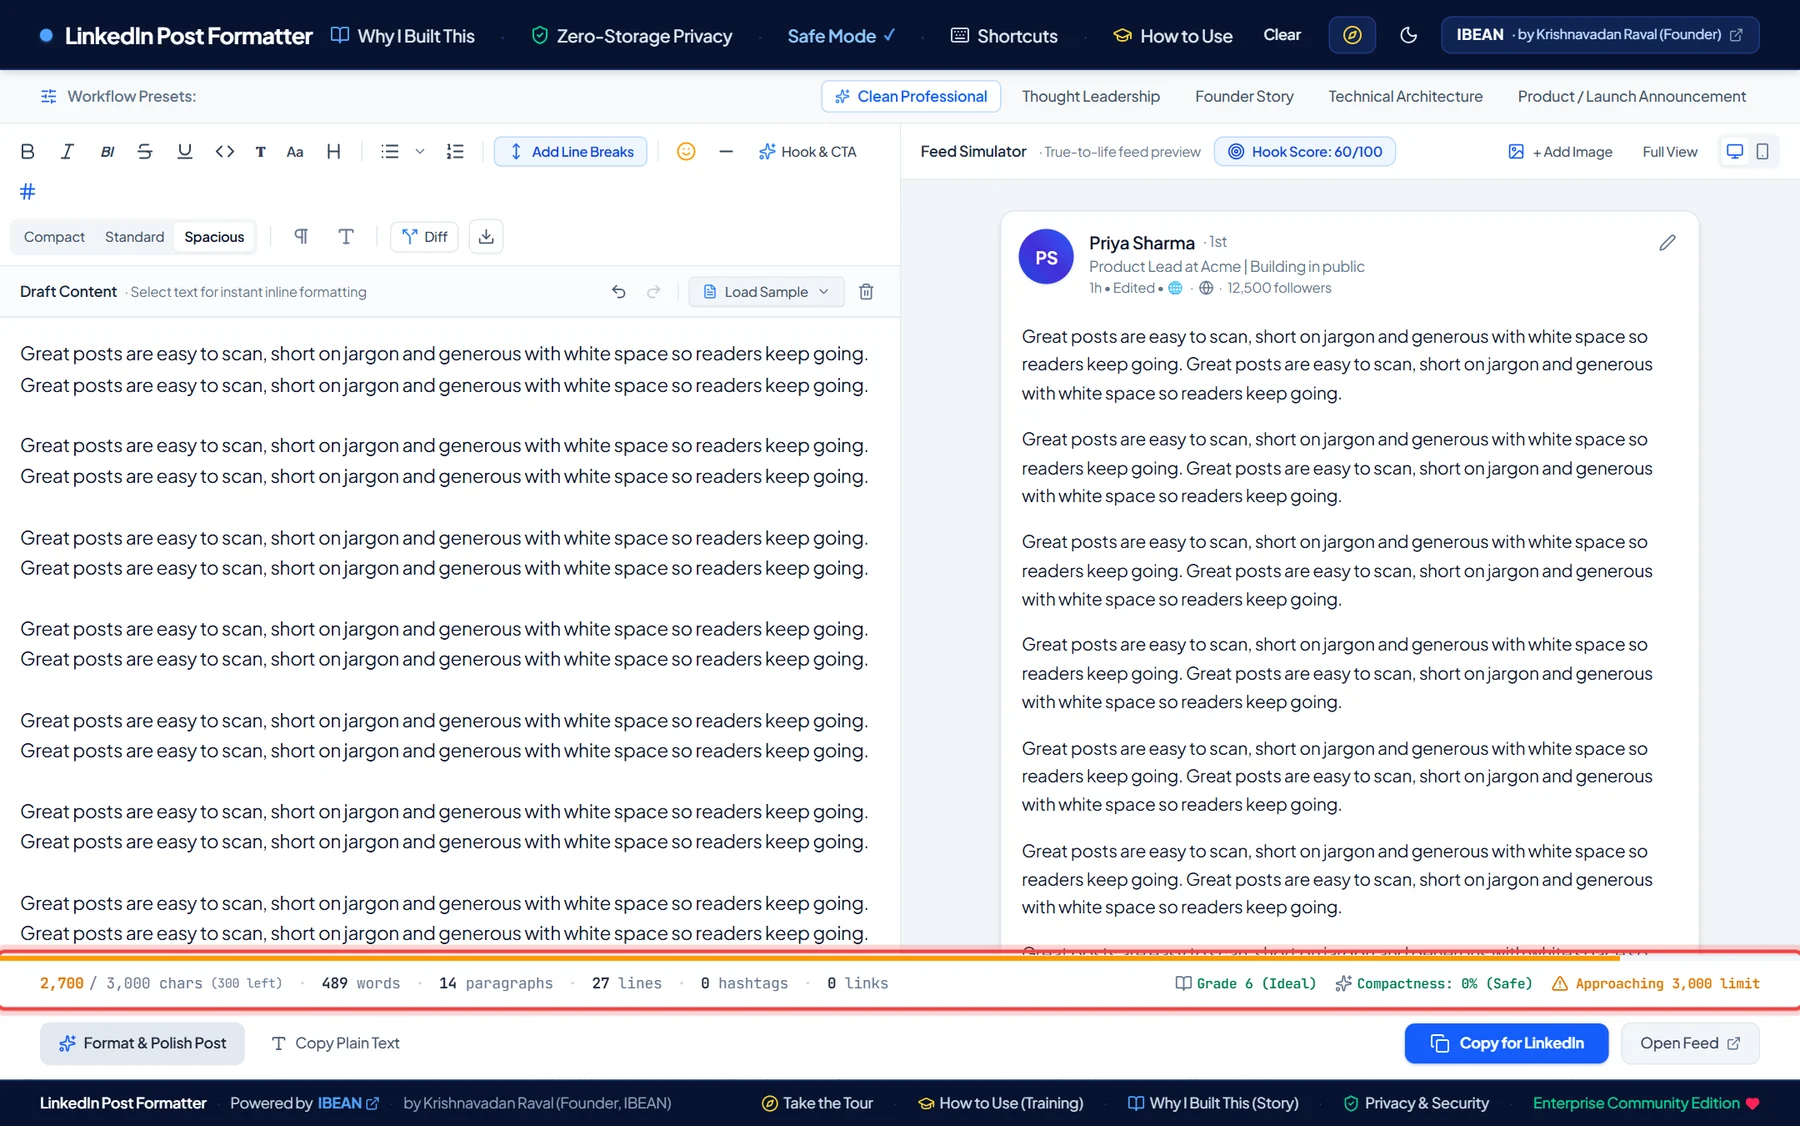Insert hashtag symbol icon
Viewport: 1800px width, 1126px height.
[28, 191]
